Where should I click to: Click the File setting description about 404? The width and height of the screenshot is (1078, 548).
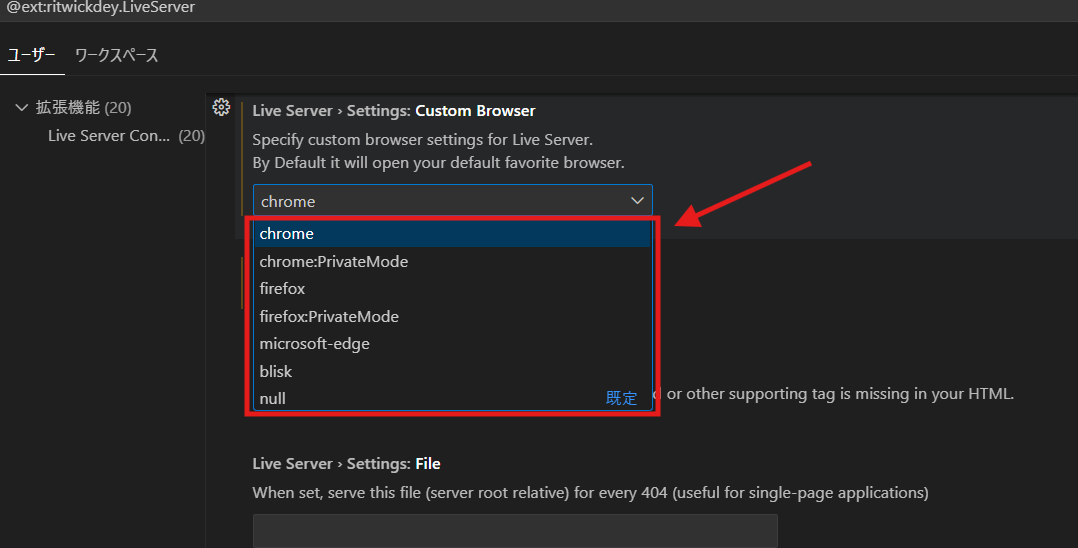590,492
